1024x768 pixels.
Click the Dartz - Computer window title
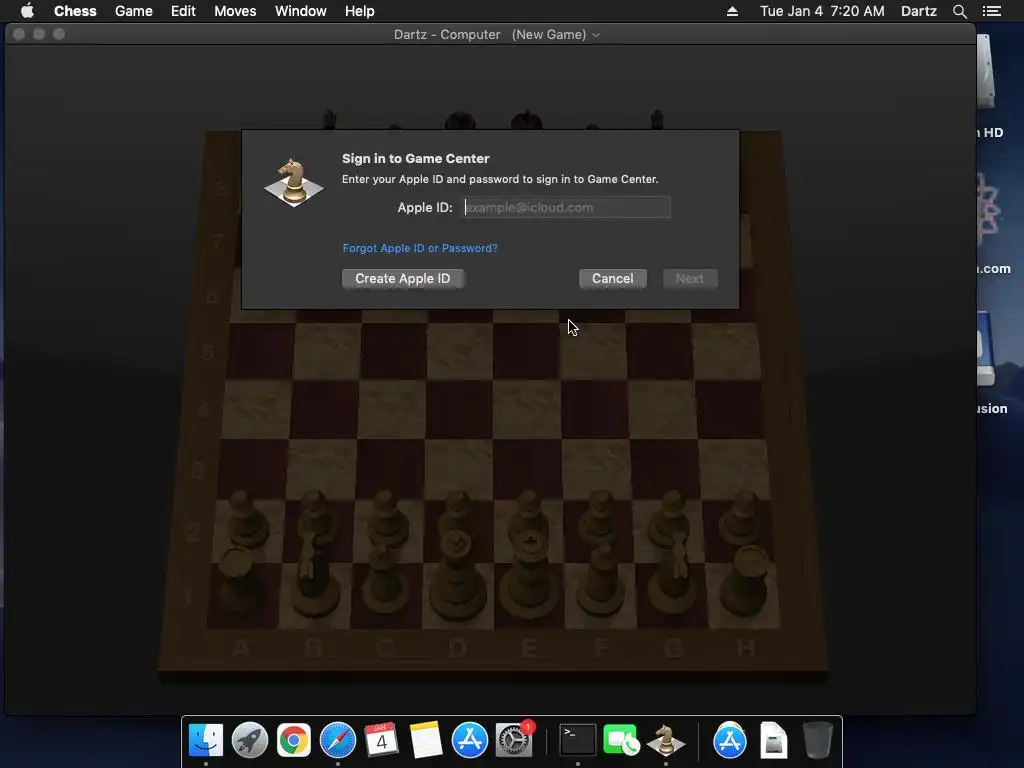pyautogui.click(x=447, y=35)
